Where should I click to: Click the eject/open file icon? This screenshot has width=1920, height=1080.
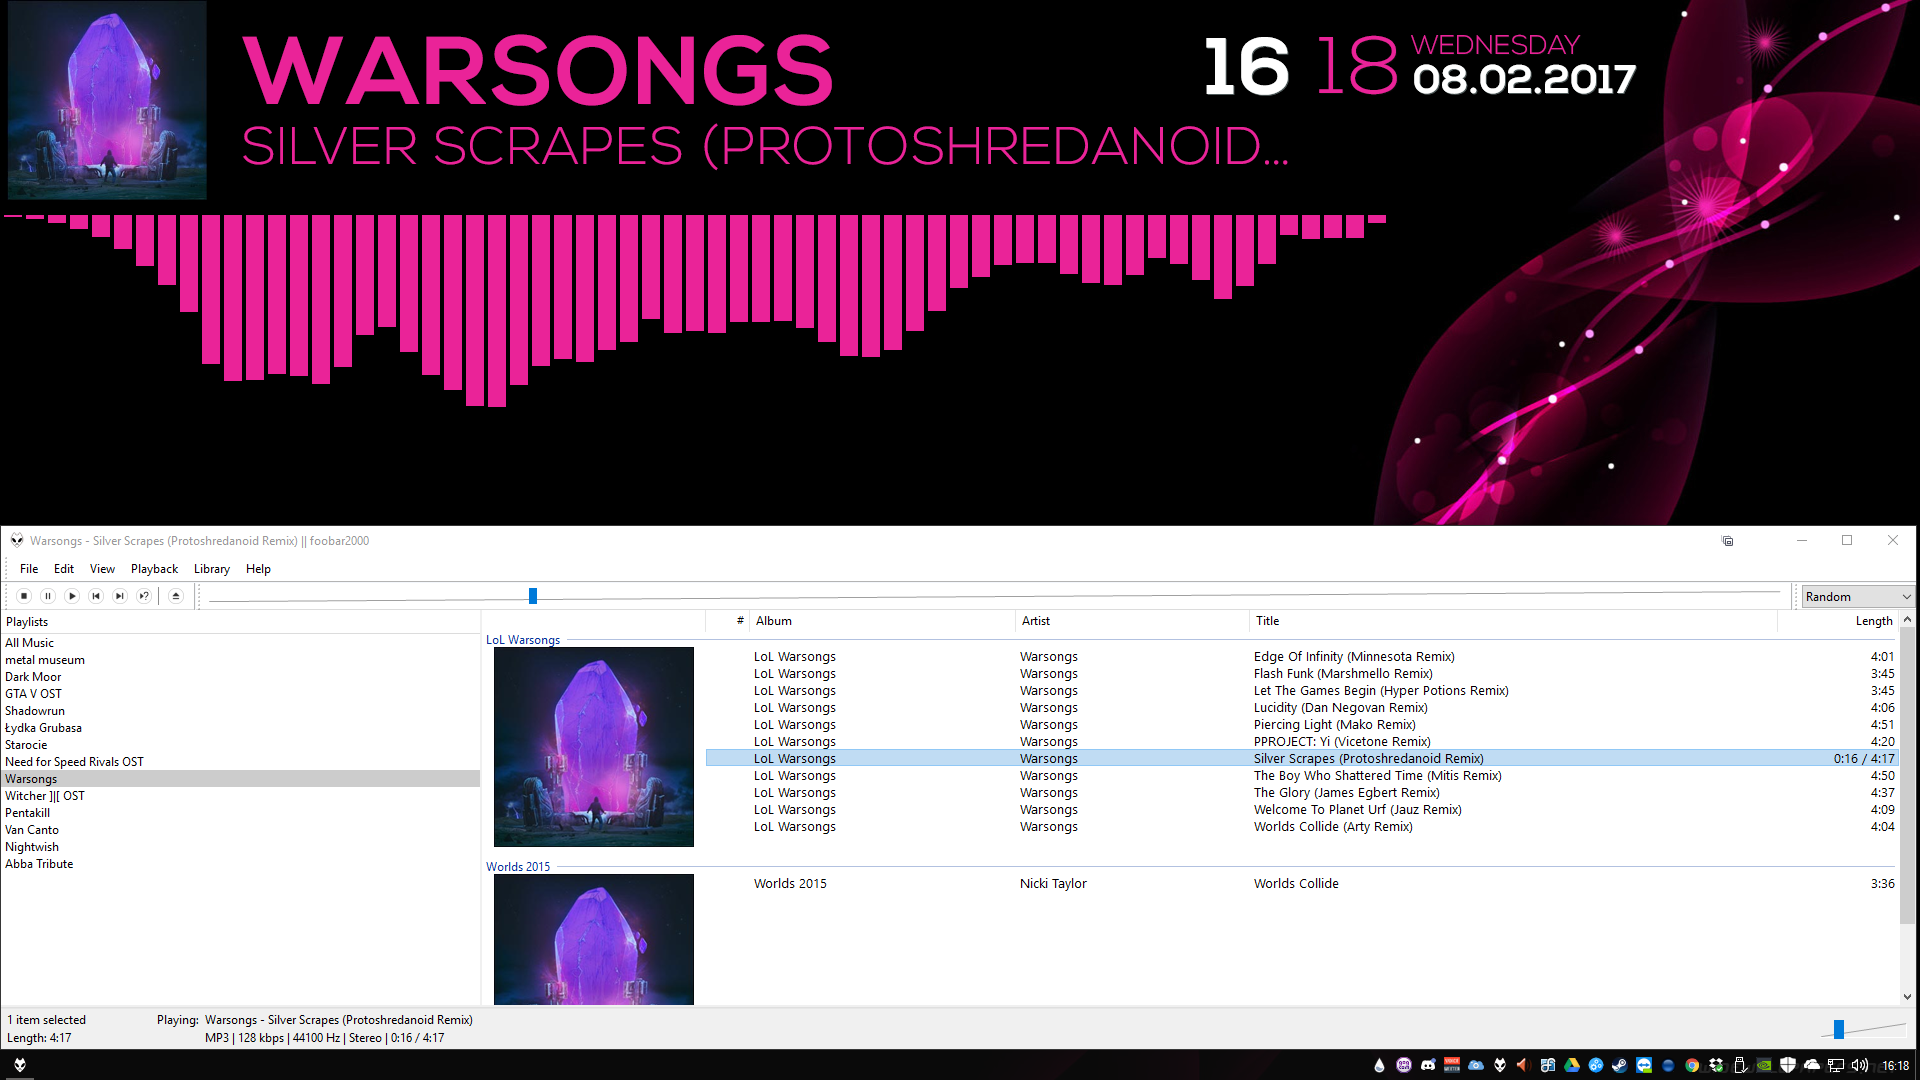[176, 596]
